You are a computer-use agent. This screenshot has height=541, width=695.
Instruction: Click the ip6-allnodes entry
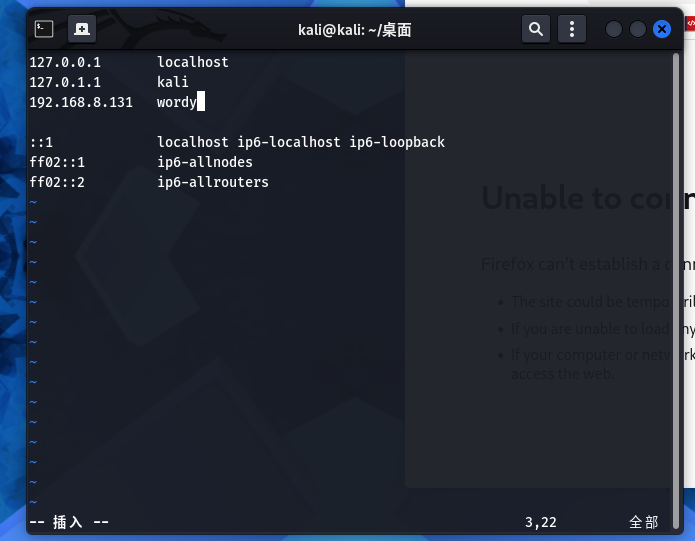(204, 162)
